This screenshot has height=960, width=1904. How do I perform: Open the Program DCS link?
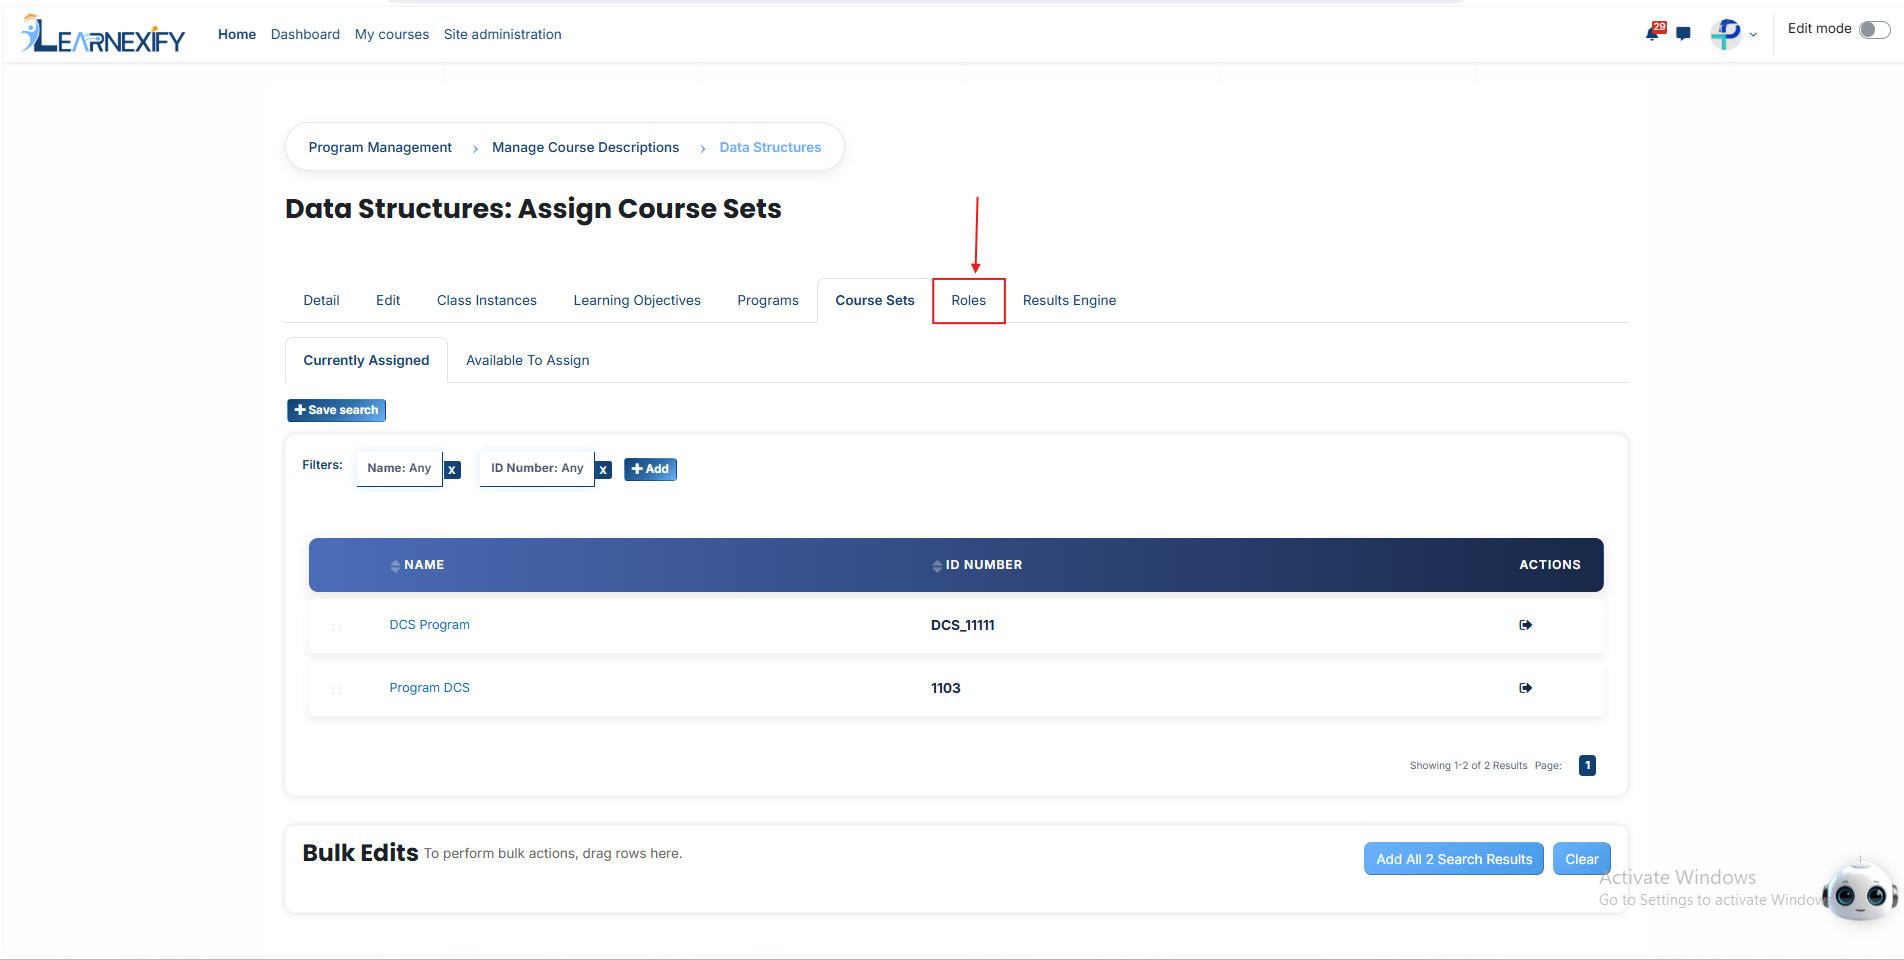(430, 688)
